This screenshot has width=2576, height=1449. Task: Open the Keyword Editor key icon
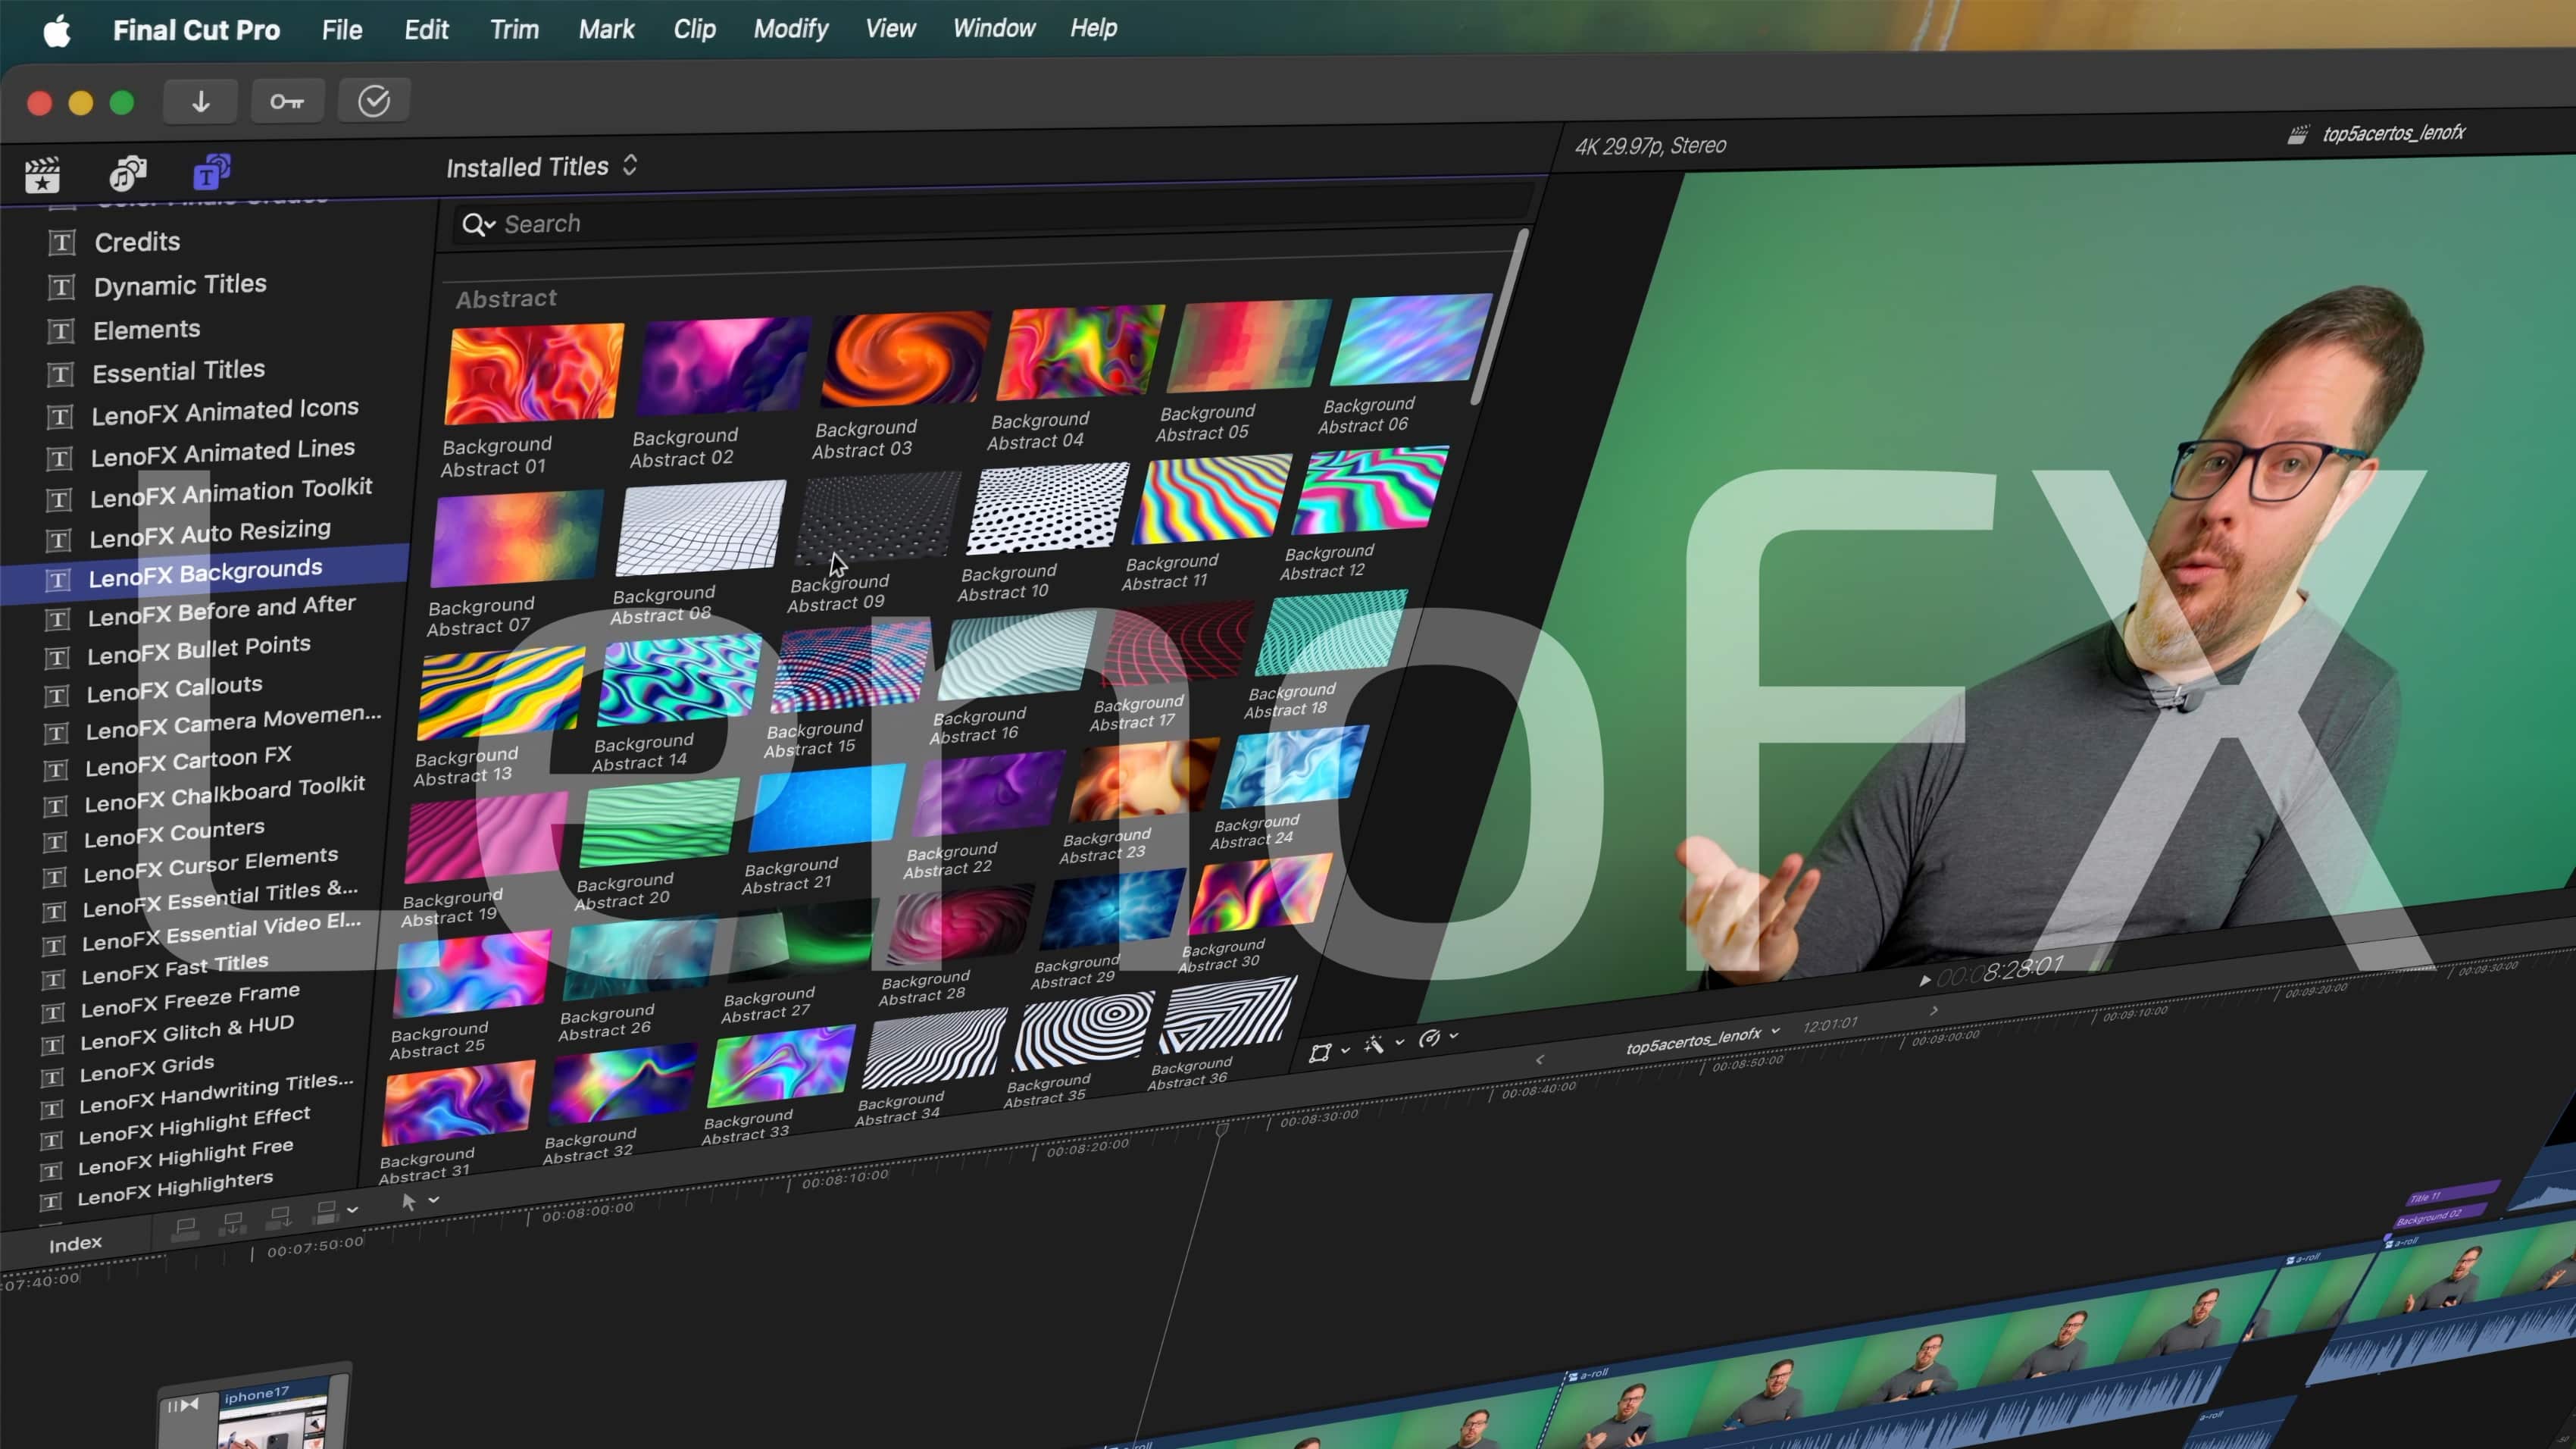[287, 101]
